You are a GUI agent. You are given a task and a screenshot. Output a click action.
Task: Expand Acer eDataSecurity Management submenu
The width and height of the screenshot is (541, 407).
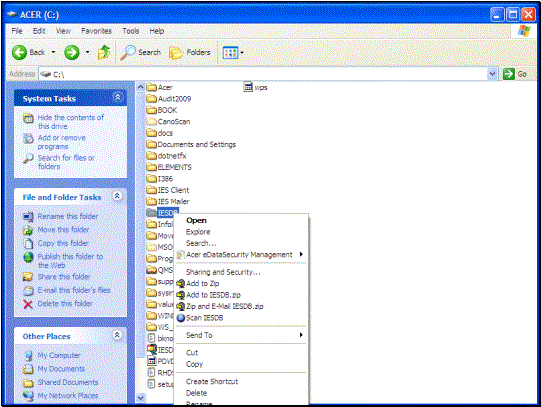point(301,255)
